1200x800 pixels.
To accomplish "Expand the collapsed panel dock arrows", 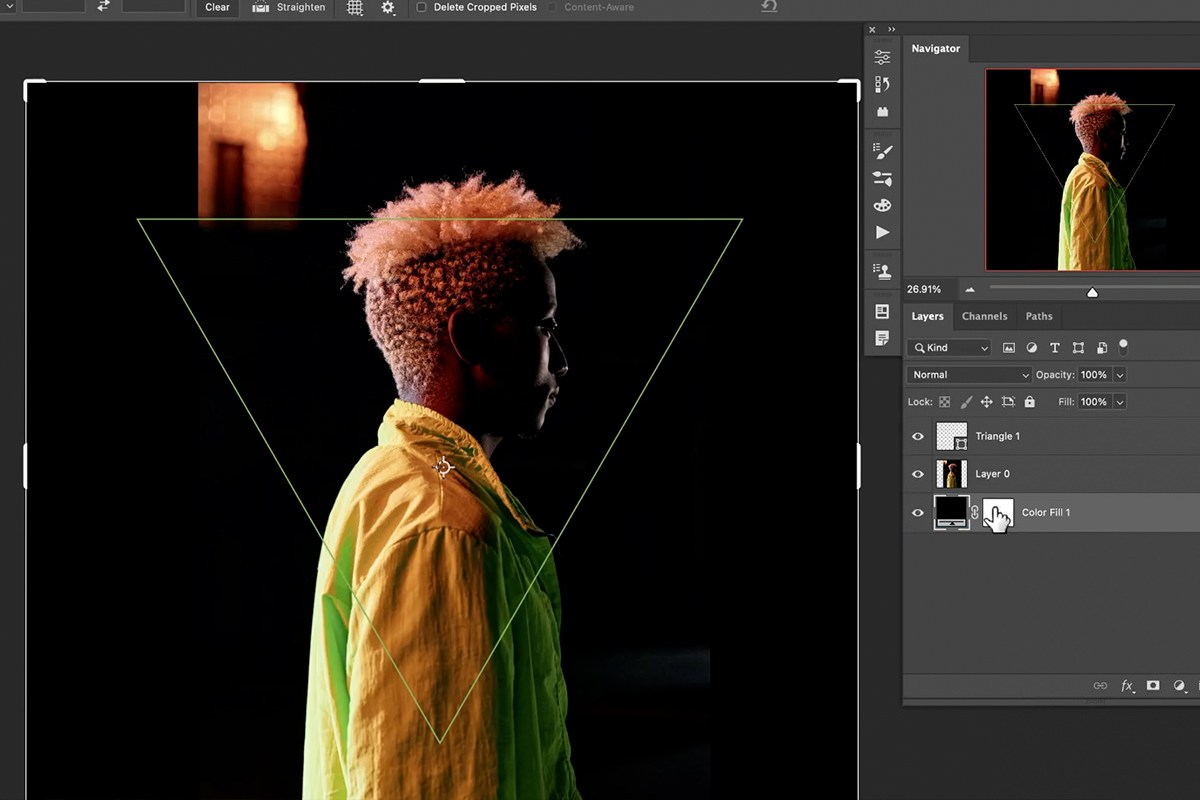I will click(892, 29).
